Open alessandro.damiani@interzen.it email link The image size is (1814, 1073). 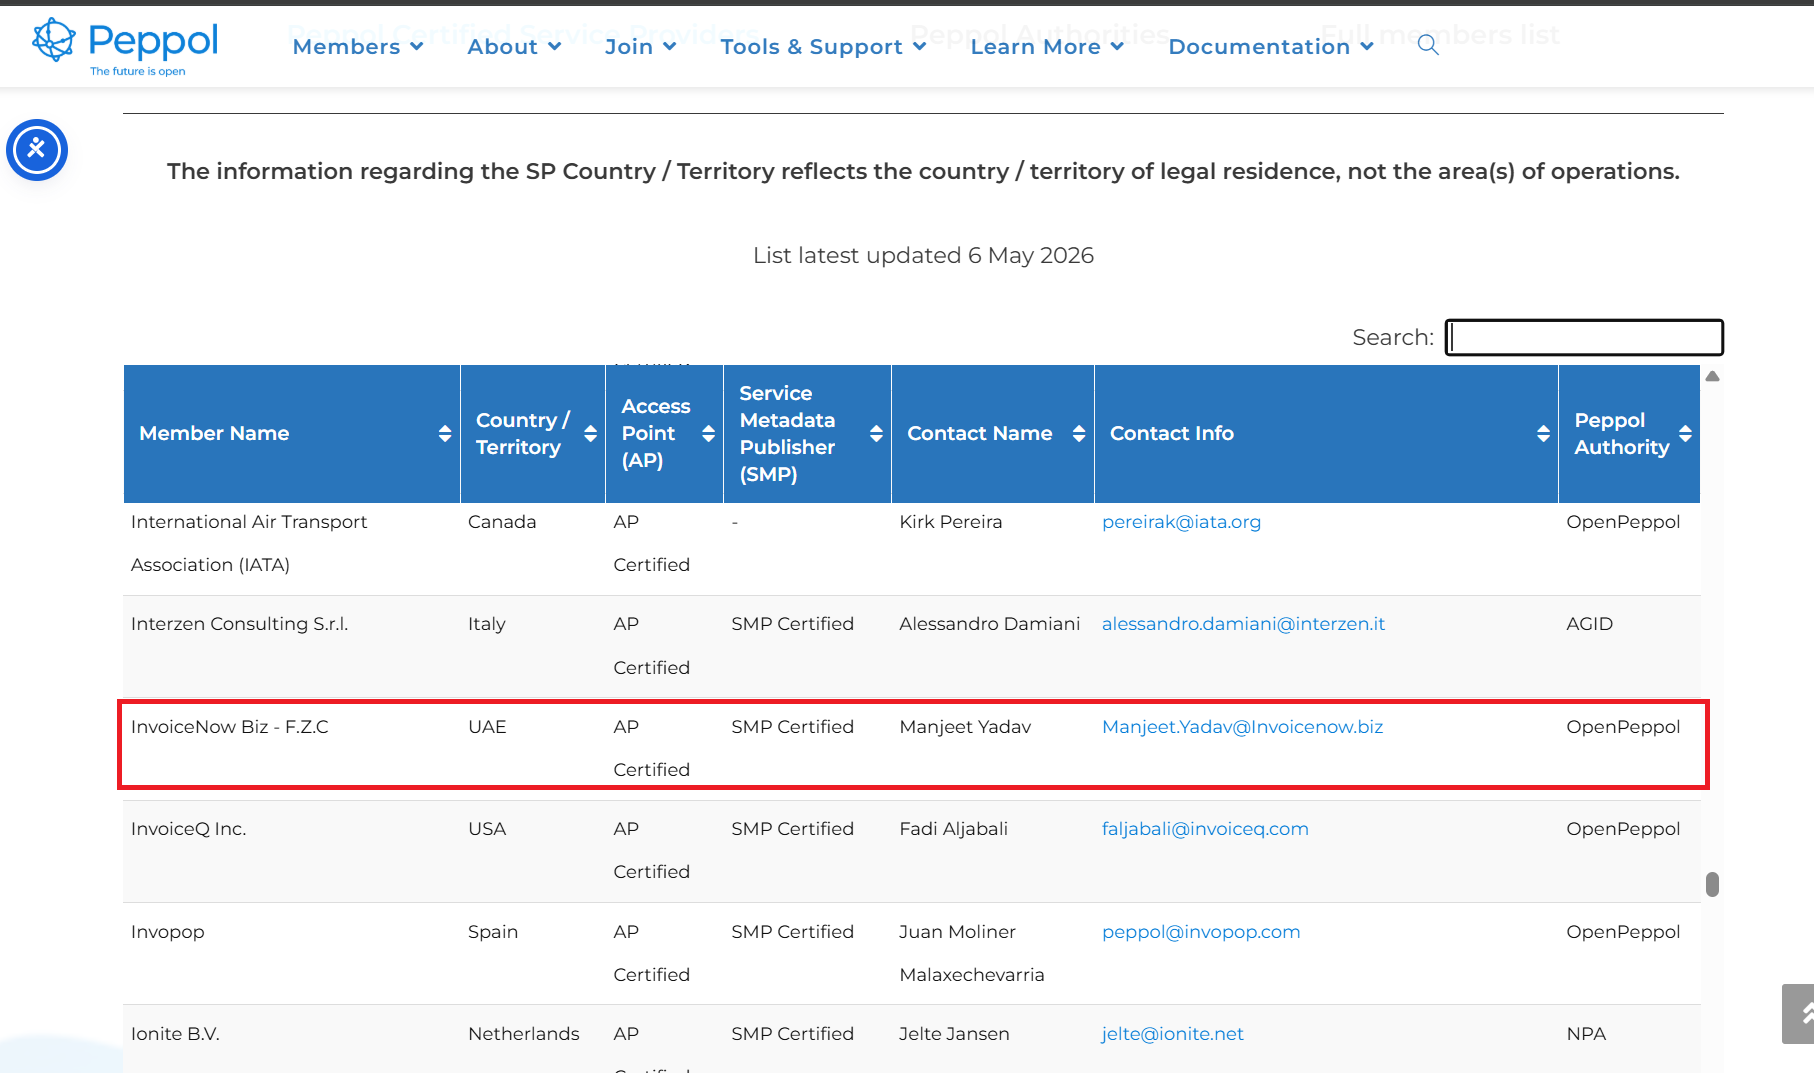pos(1243,624)
